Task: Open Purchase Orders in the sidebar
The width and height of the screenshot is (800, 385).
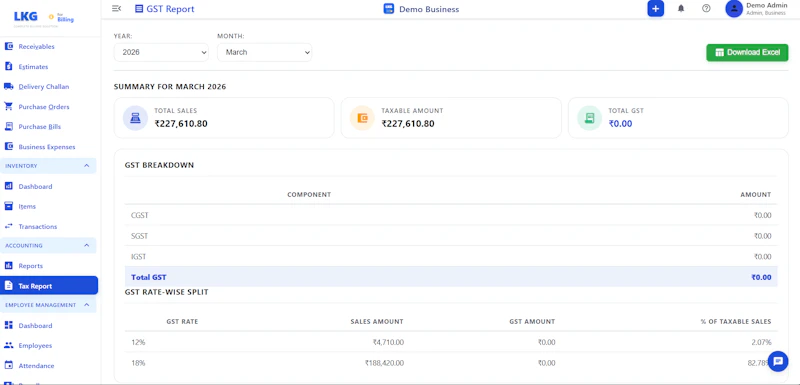Action: coord(44,107)
